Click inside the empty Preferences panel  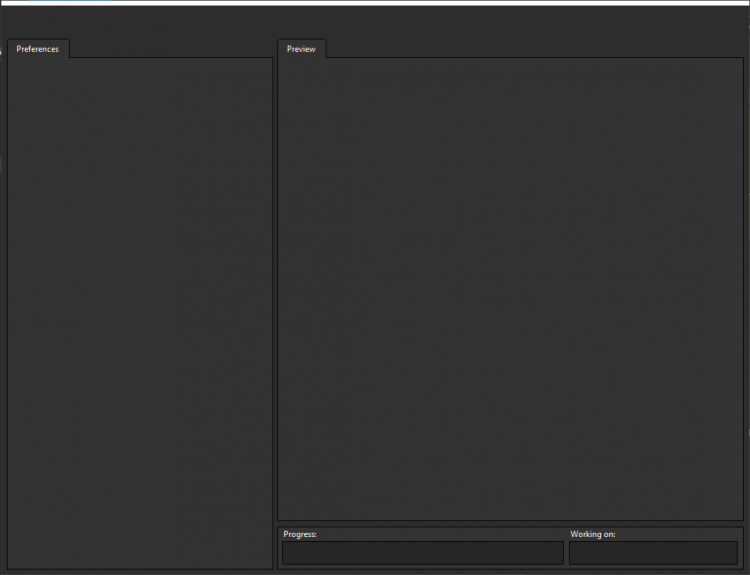tap(140, 300)
